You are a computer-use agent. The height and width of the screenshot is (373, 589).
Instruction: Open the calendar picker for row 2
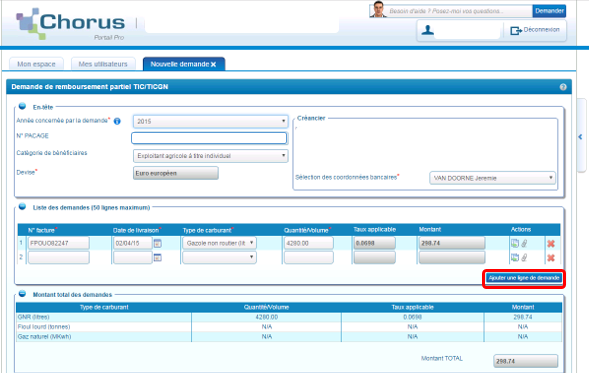158,258
